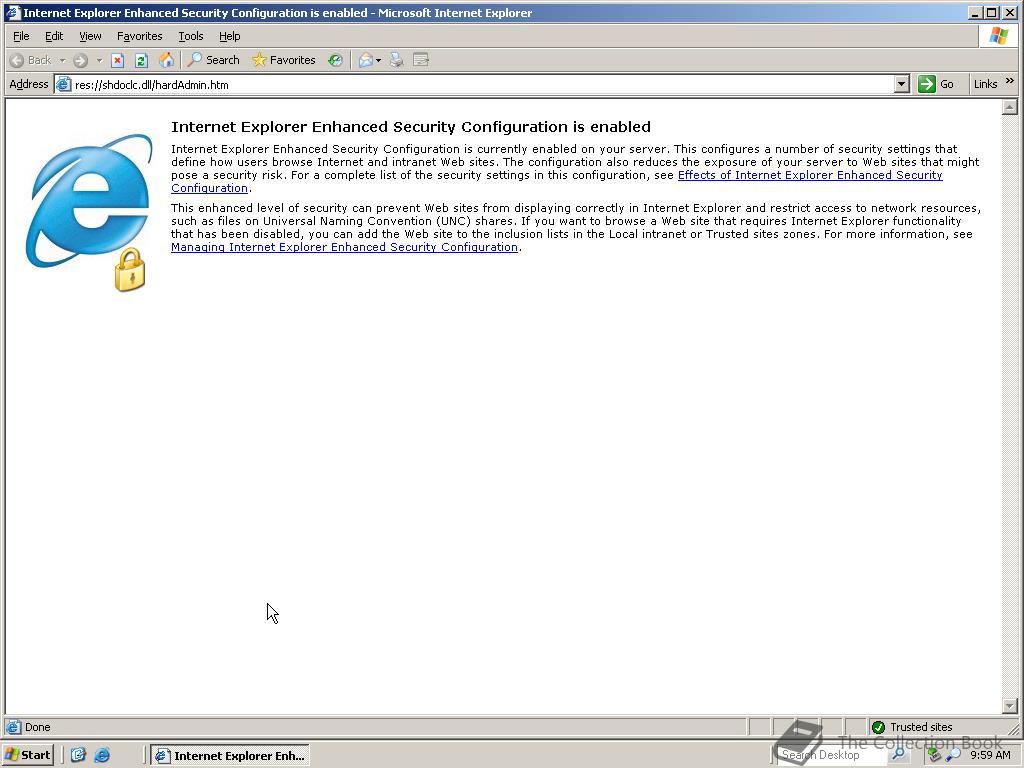Click the Internet Explorer logo image
This screenshot has width=1024, height=768.
[x=89, y=212]
